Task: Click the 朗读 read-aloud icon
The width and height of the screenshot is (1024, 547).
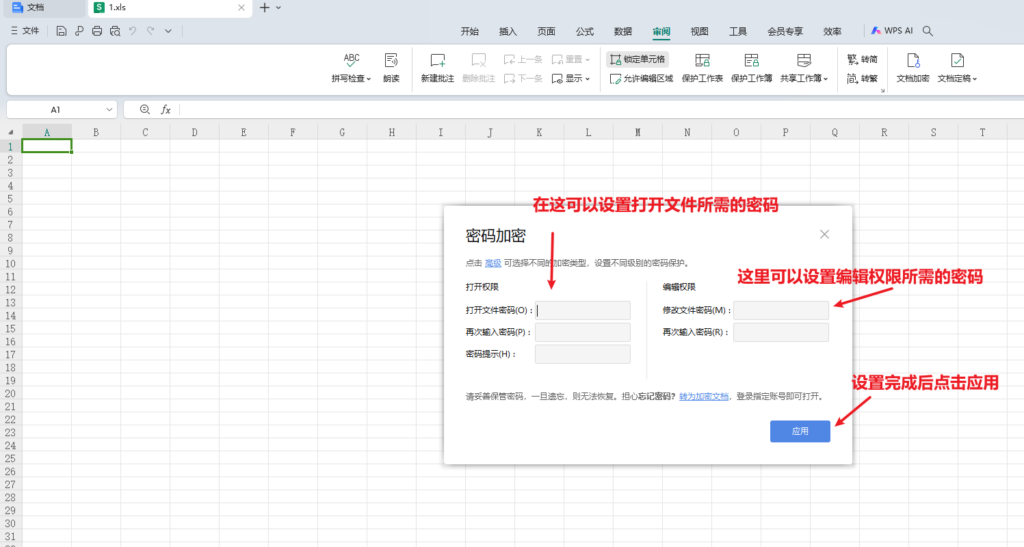Action: point(390,61)
